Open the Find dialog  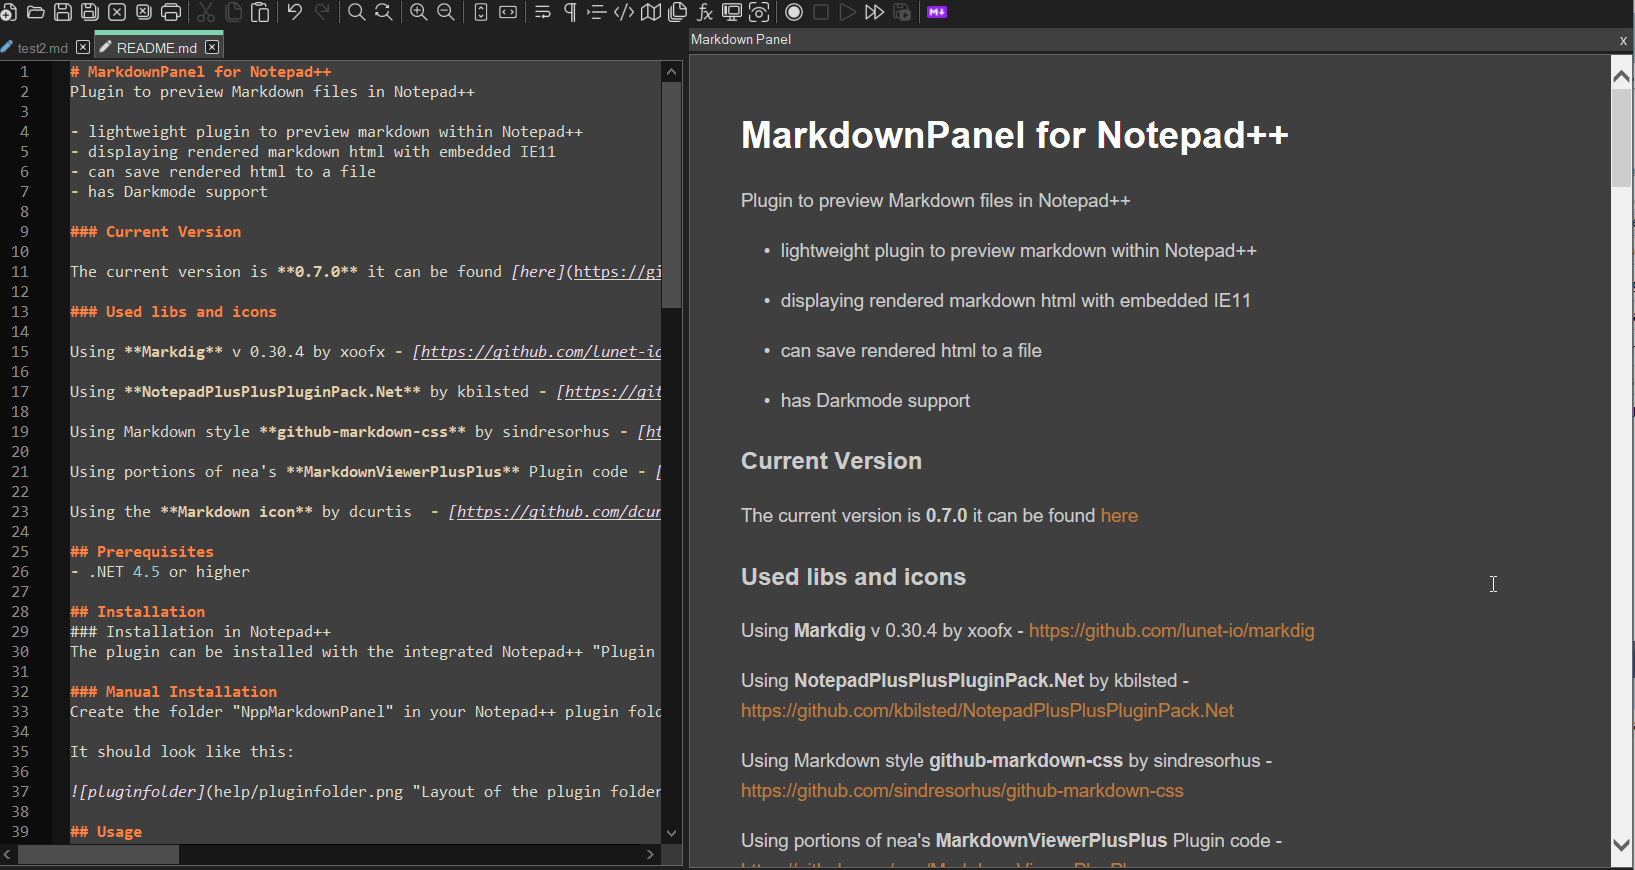(356, 12)
